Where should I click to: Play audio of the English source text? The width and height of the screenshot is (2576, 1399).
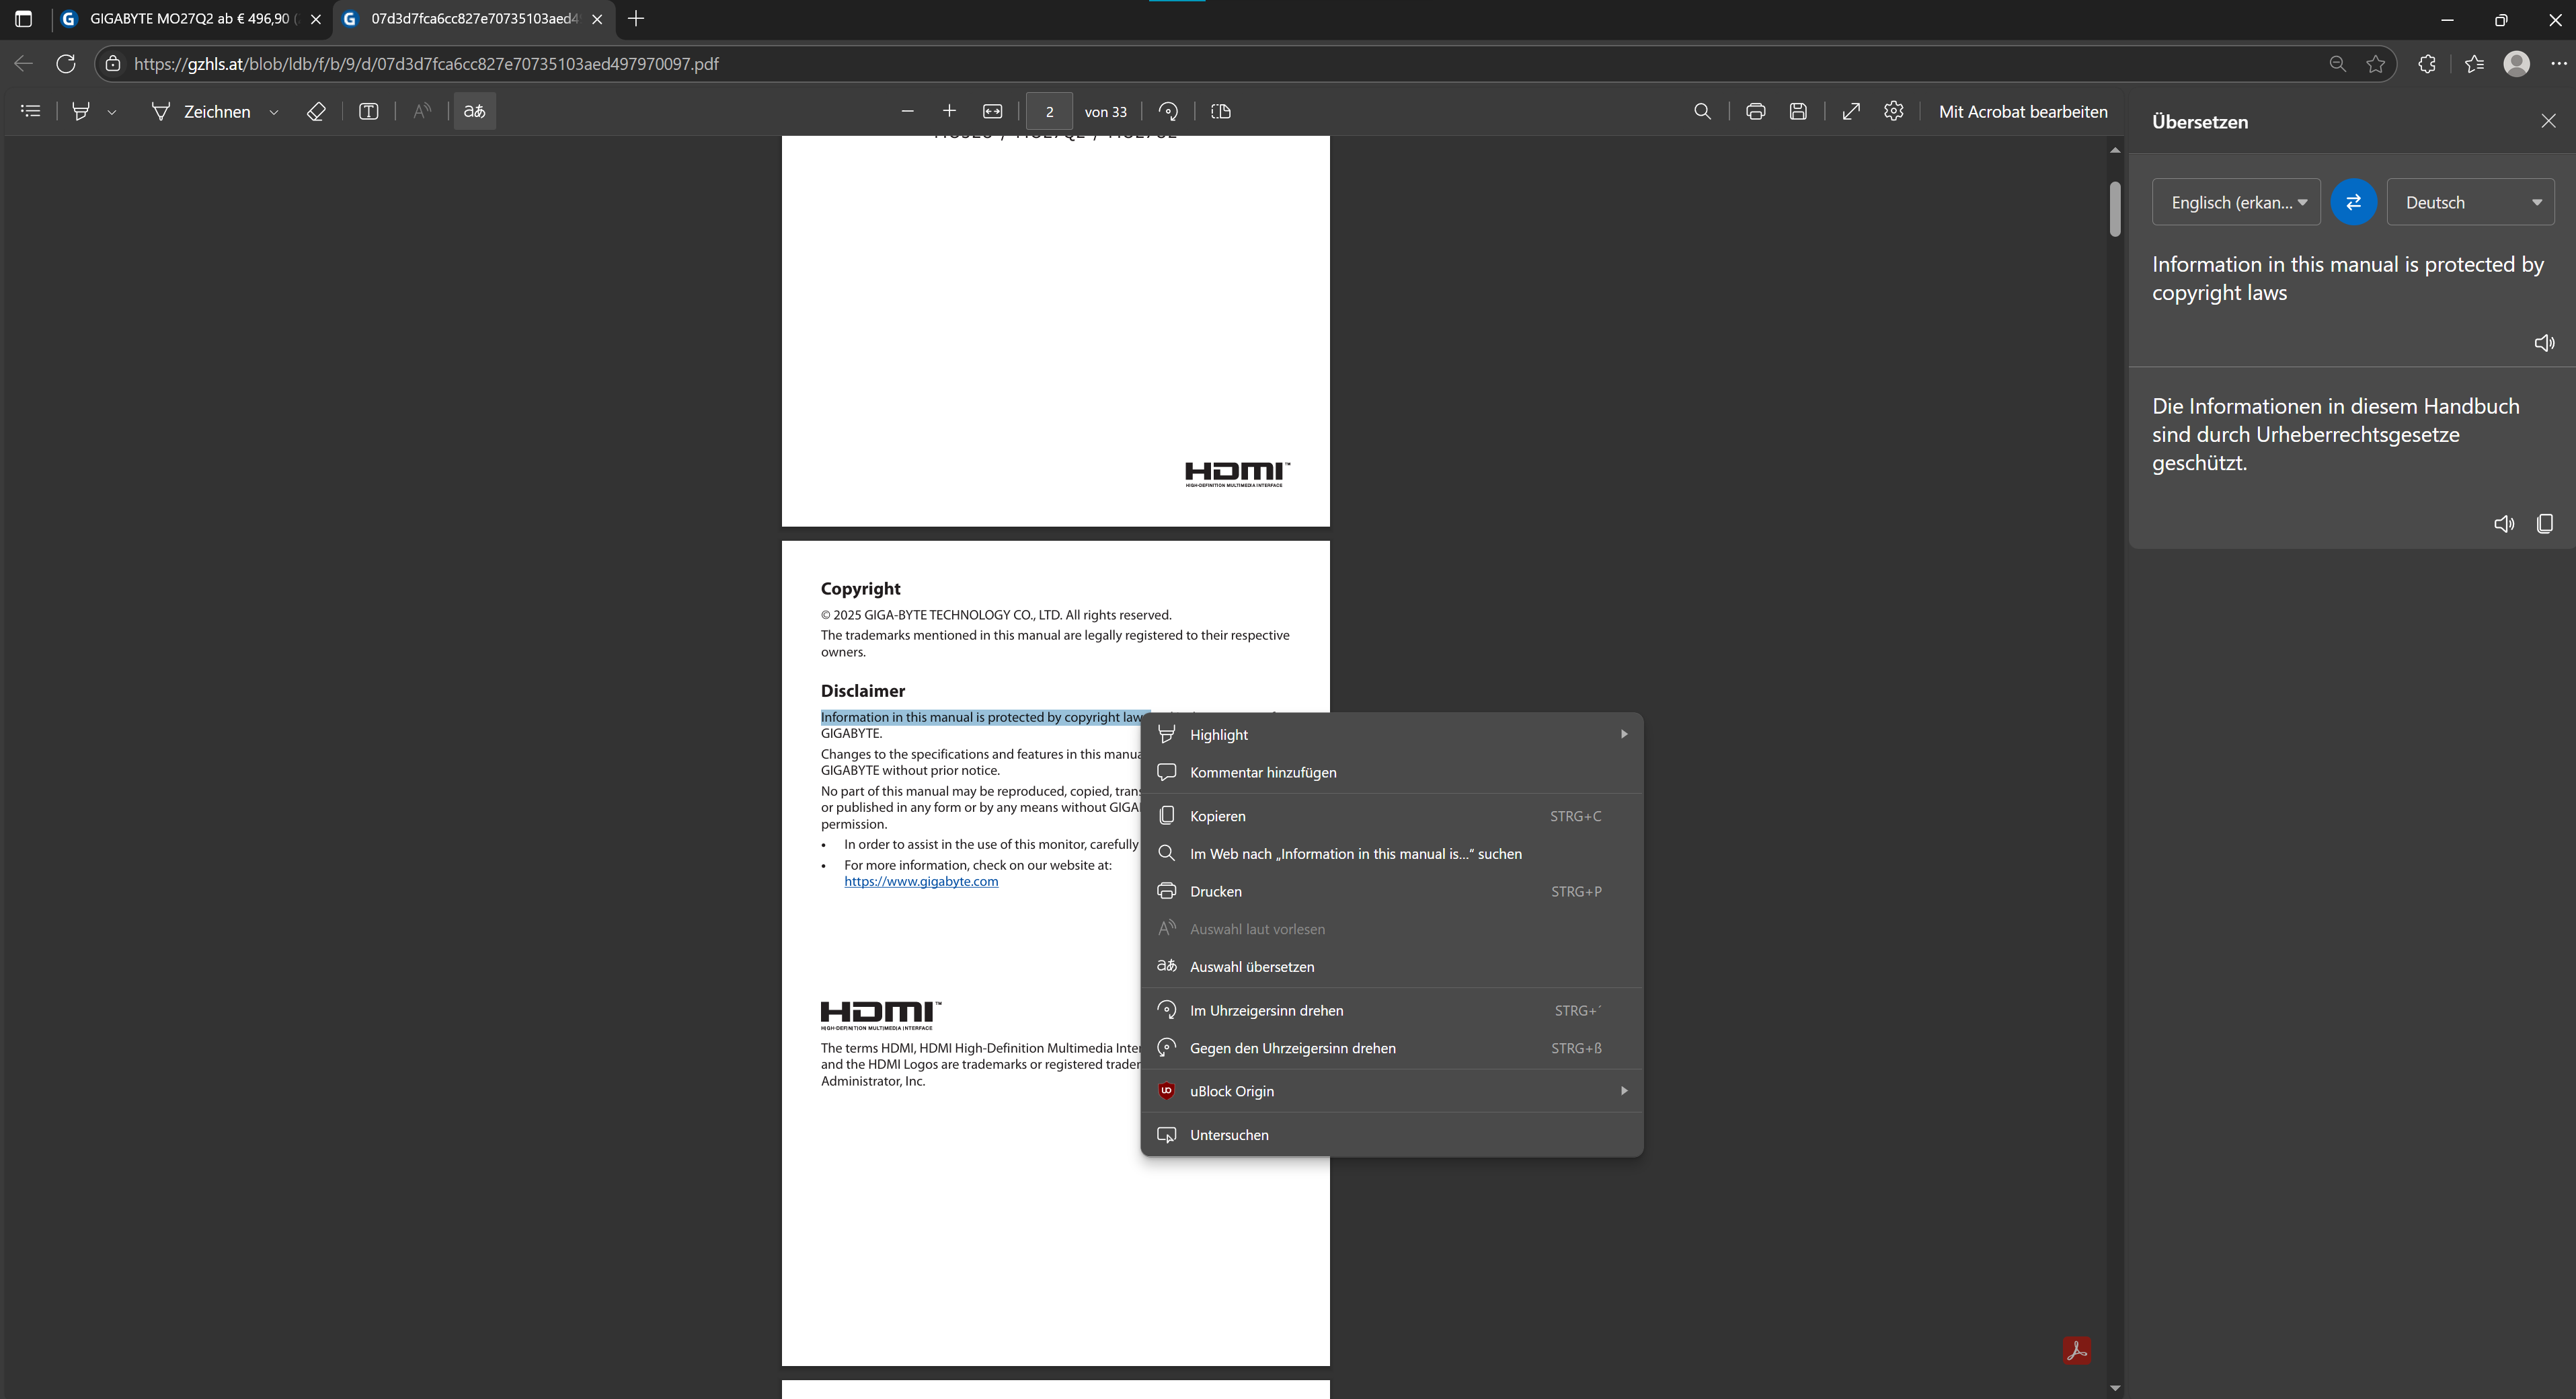click(x=2544, y=343)
